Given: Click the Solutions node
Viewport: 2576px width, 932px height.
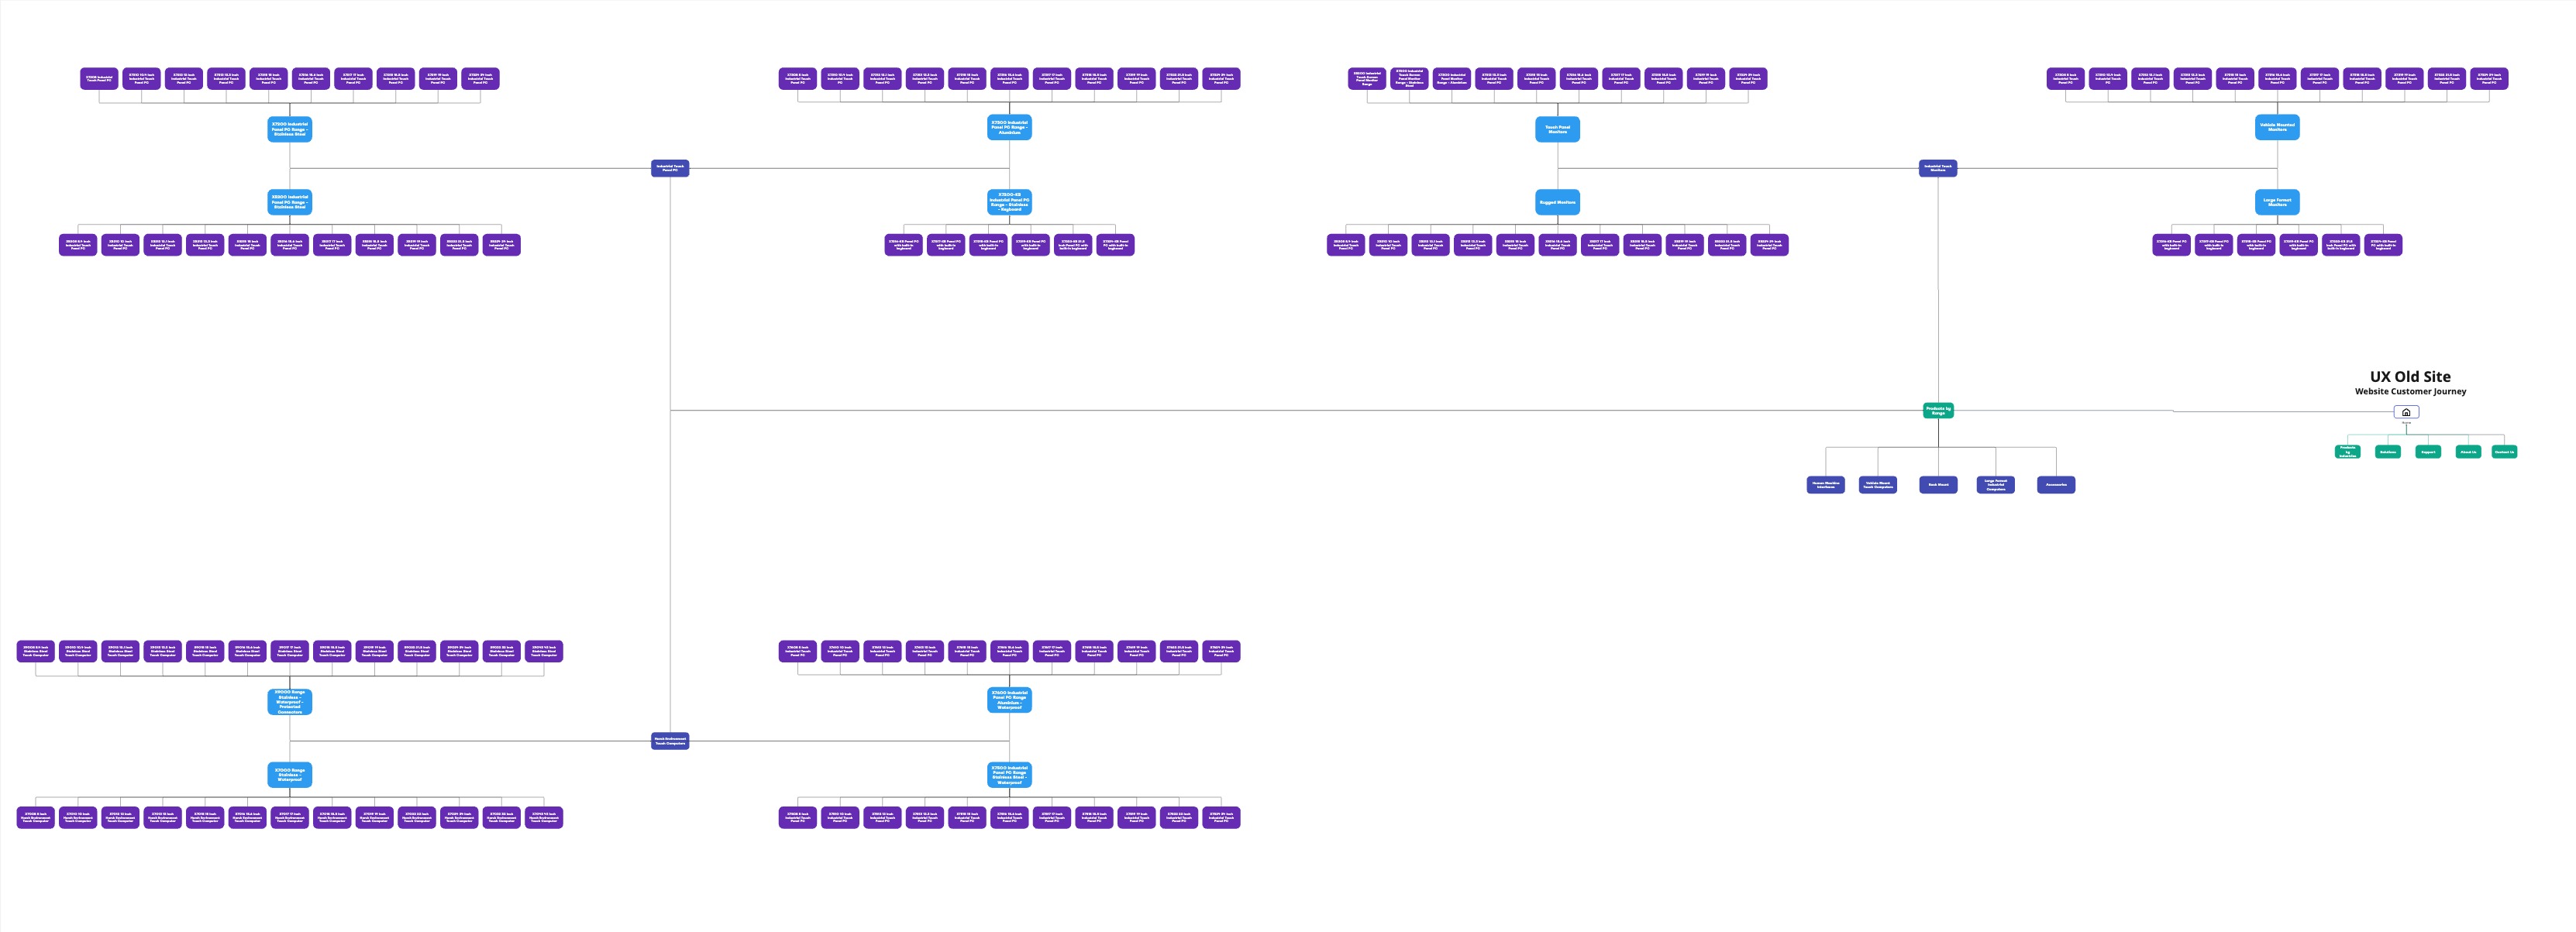Looking at the screenshot, I should point(2387,452).
